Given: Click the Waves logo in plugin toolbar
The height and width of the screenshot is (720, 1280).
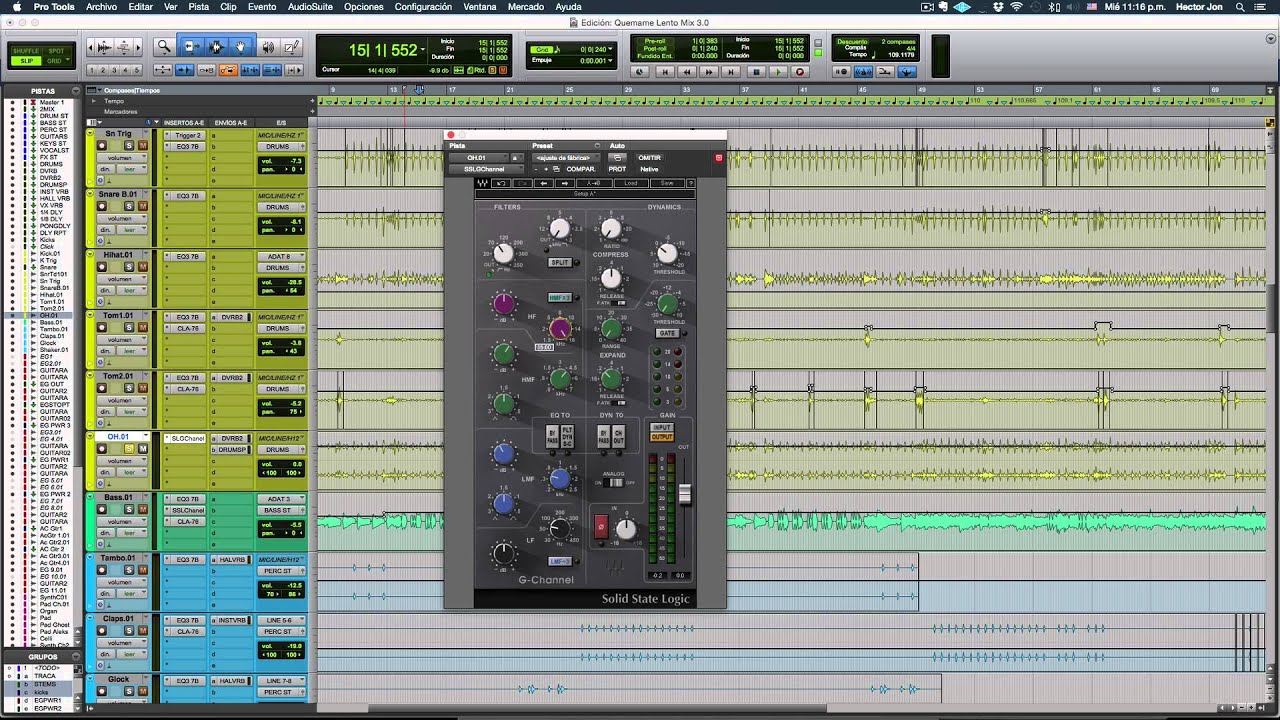Looking at the screenshot, I should tap(482, 184).
